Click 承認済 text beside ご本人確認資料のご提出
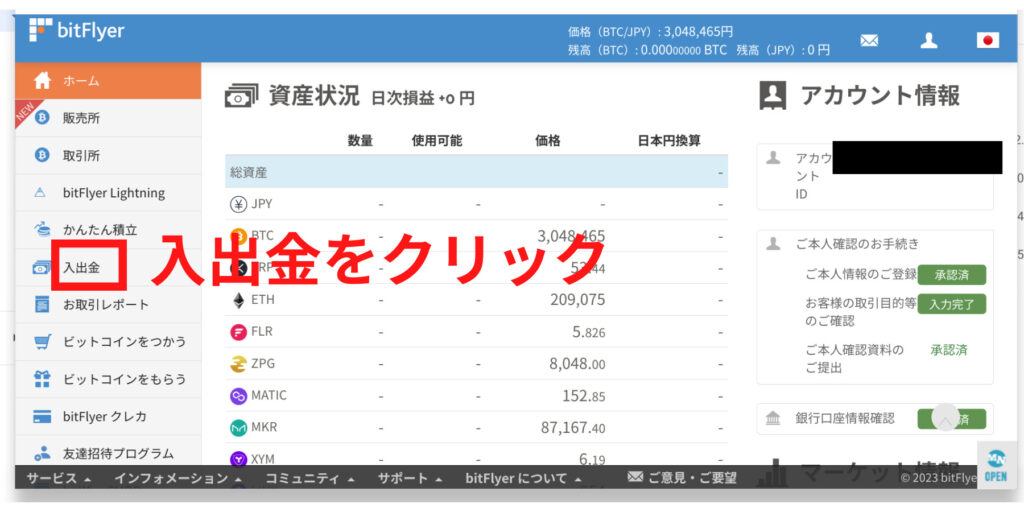 point(949,350)
